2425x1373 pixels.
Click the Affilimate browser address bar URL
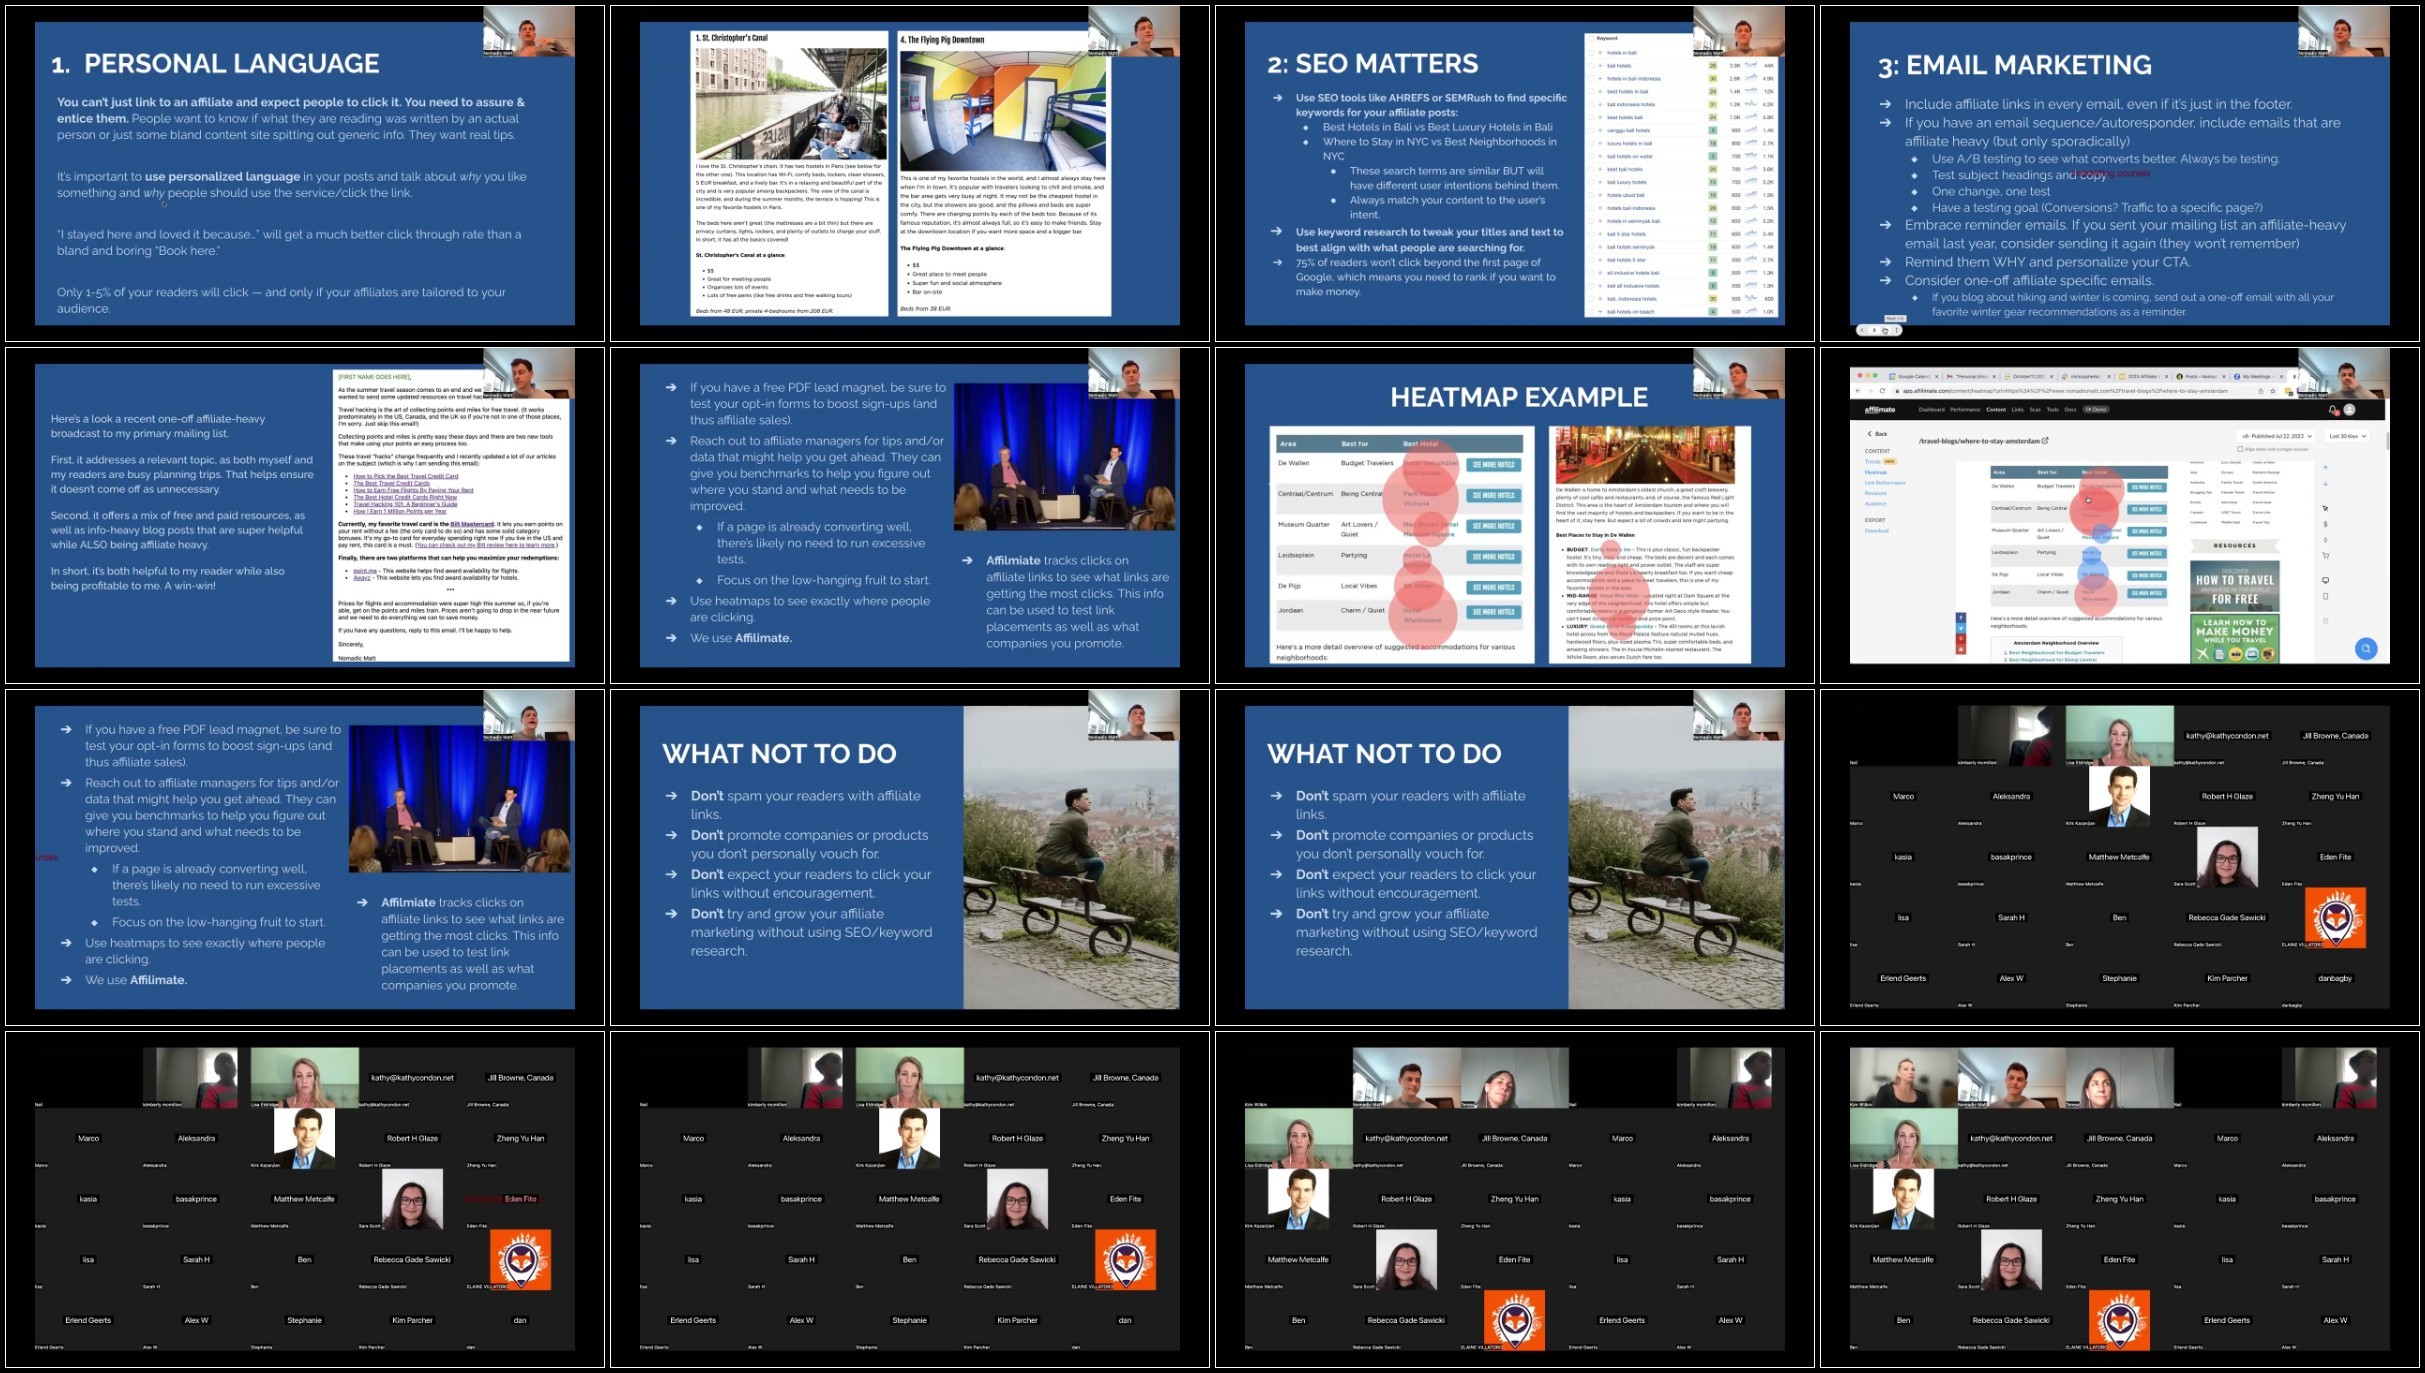tap(2065, 391)
